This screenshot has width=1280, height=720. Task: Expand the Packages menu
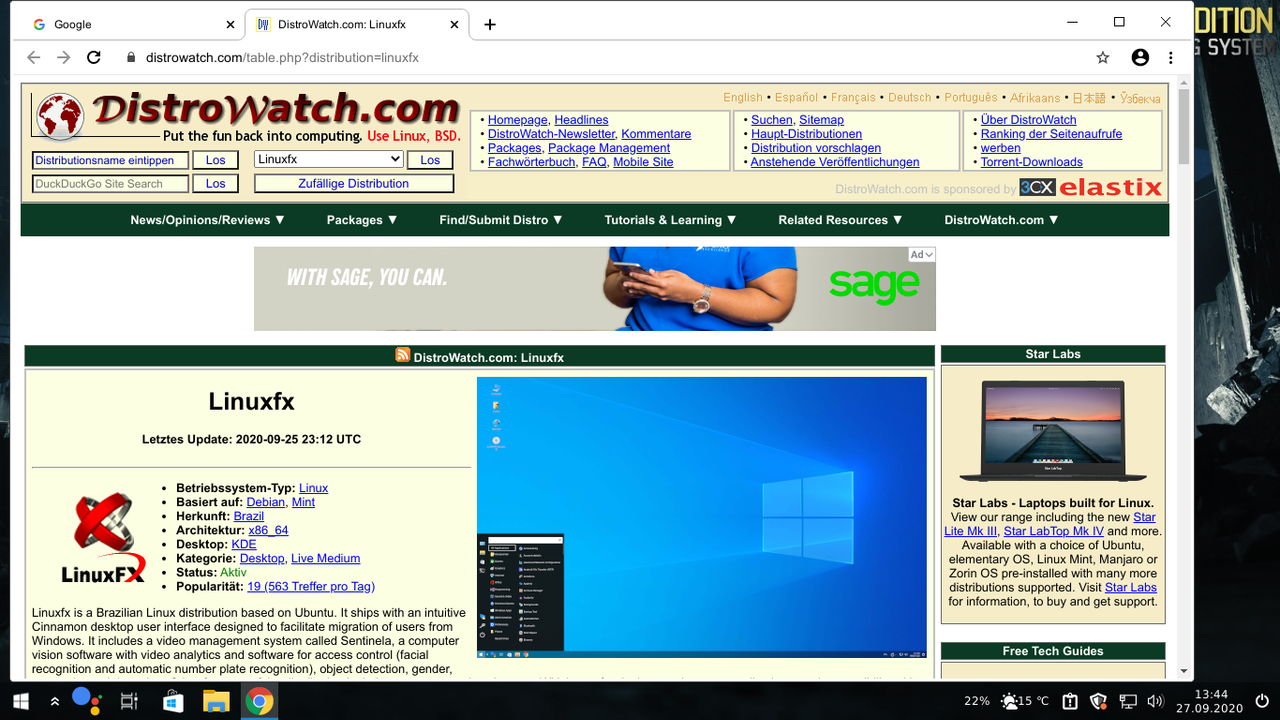coord(362,220)
